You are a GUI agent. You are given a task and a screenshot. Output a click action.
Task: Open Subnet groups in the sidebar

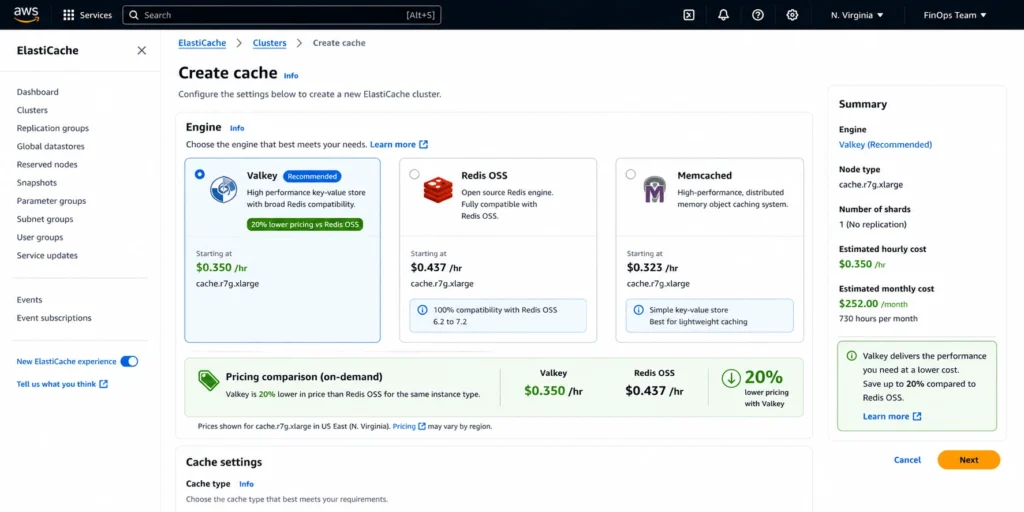45,219
